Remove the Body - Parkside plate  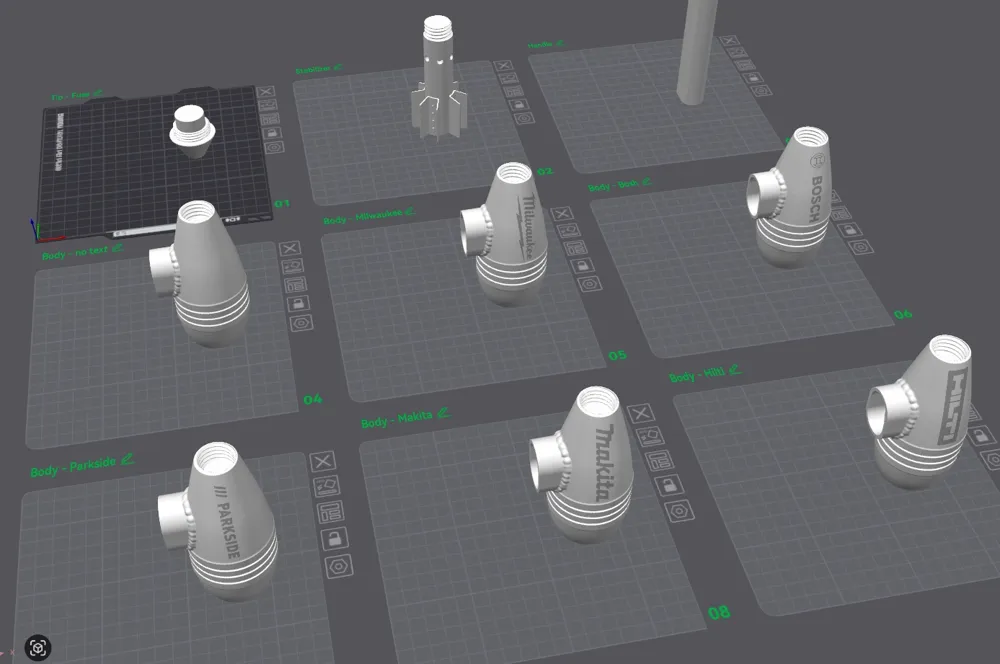point(323,461)
